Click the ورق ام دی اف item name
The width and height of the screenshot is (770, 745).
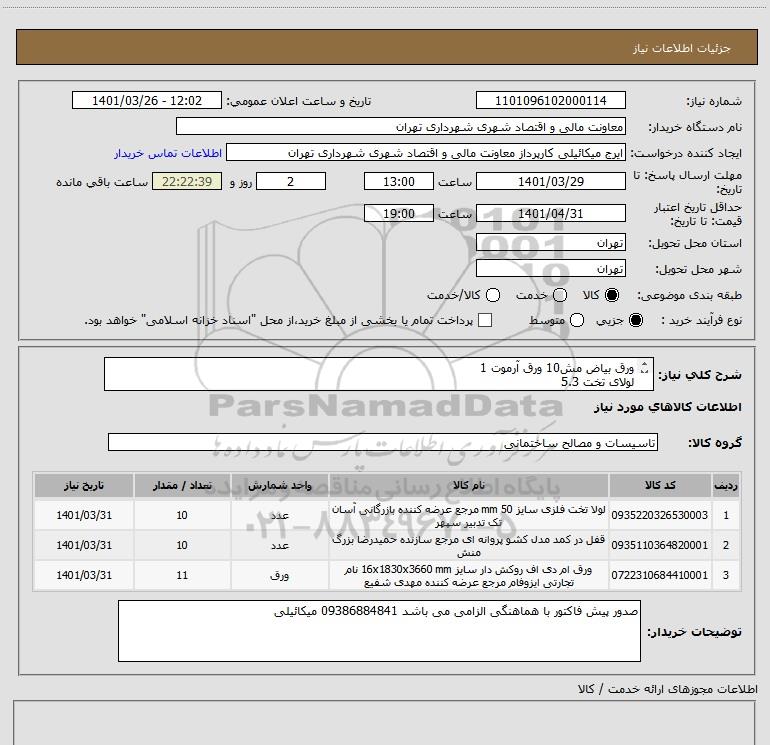click(468, 576)
